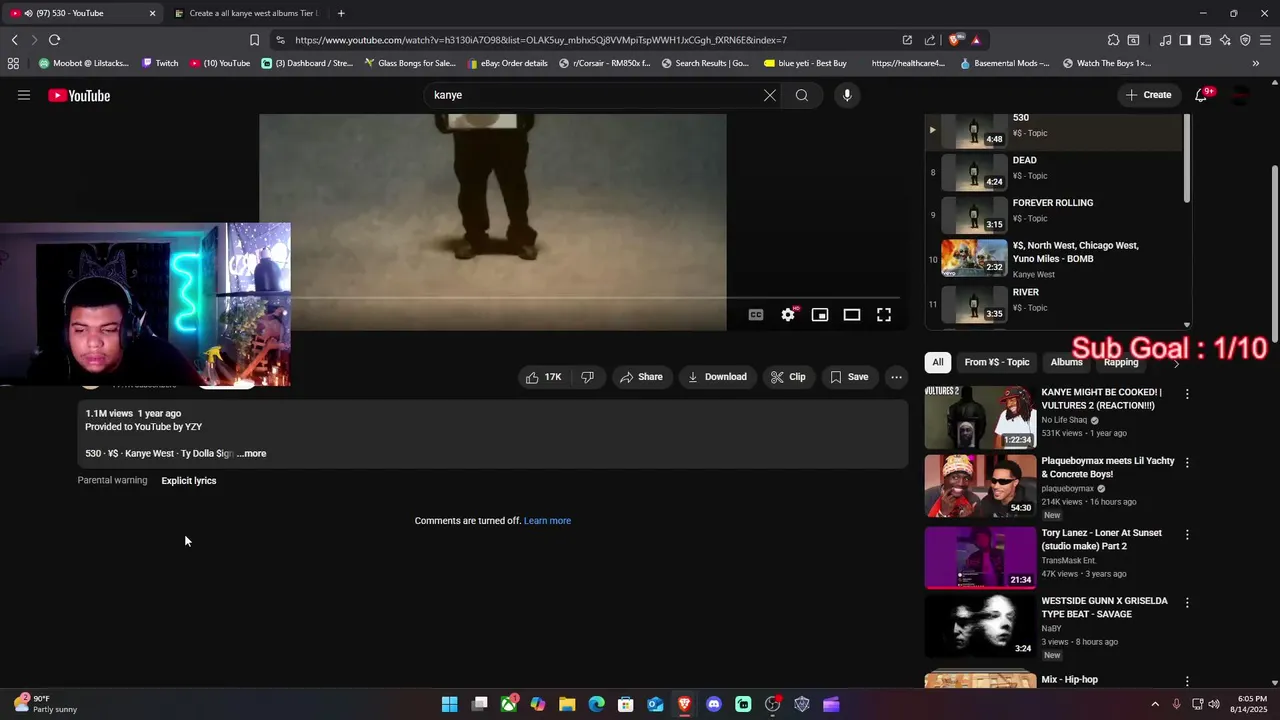Clear the 'kanye' search text with X
Viewport: 1280px width, 720px height.
point(770,95)
